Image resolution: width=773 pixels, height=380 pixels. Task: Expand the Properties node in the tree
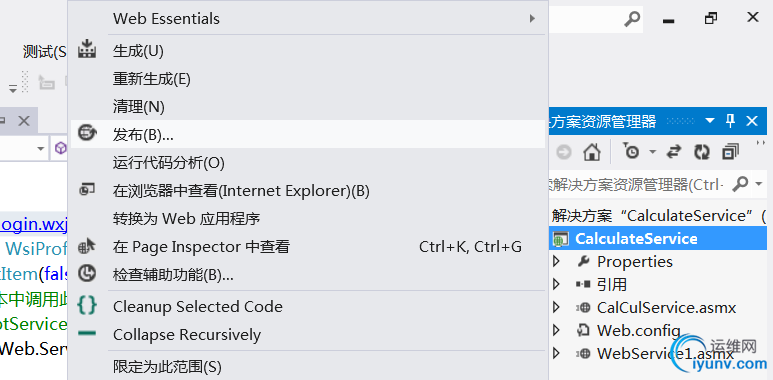(557, 262)
